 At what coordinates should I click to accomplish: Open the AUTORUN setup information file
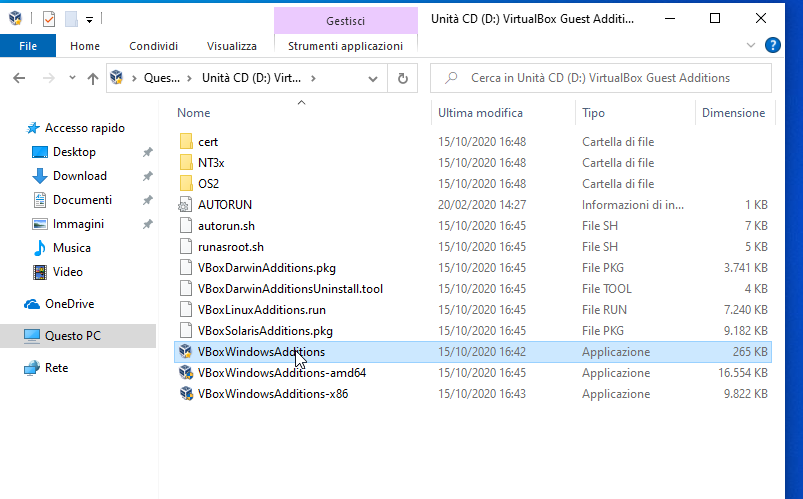(x=225, y=204)
